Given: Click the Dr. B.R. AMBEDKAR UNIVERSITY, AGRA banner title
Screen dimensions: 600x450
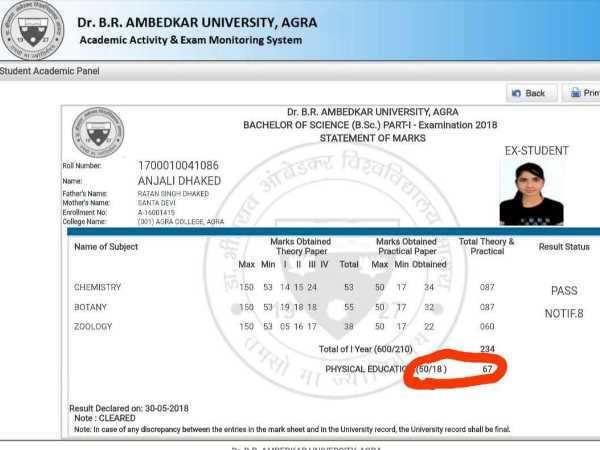Looking at the screenshot, I should click(x=197, y=23).
